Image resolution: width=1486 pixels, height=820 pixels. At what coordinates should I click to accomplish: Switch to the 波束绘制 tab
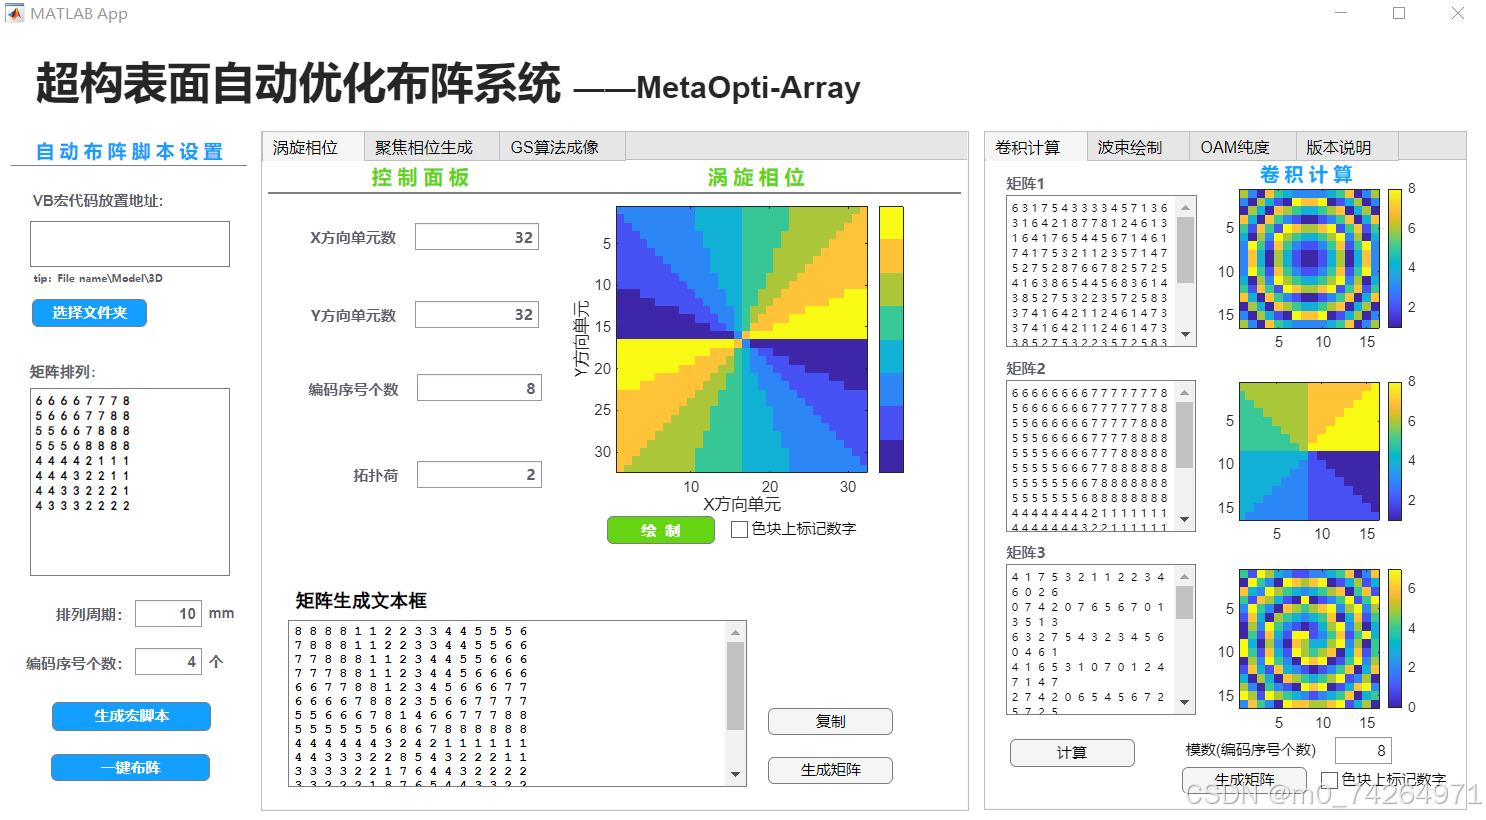[1138, 147]
